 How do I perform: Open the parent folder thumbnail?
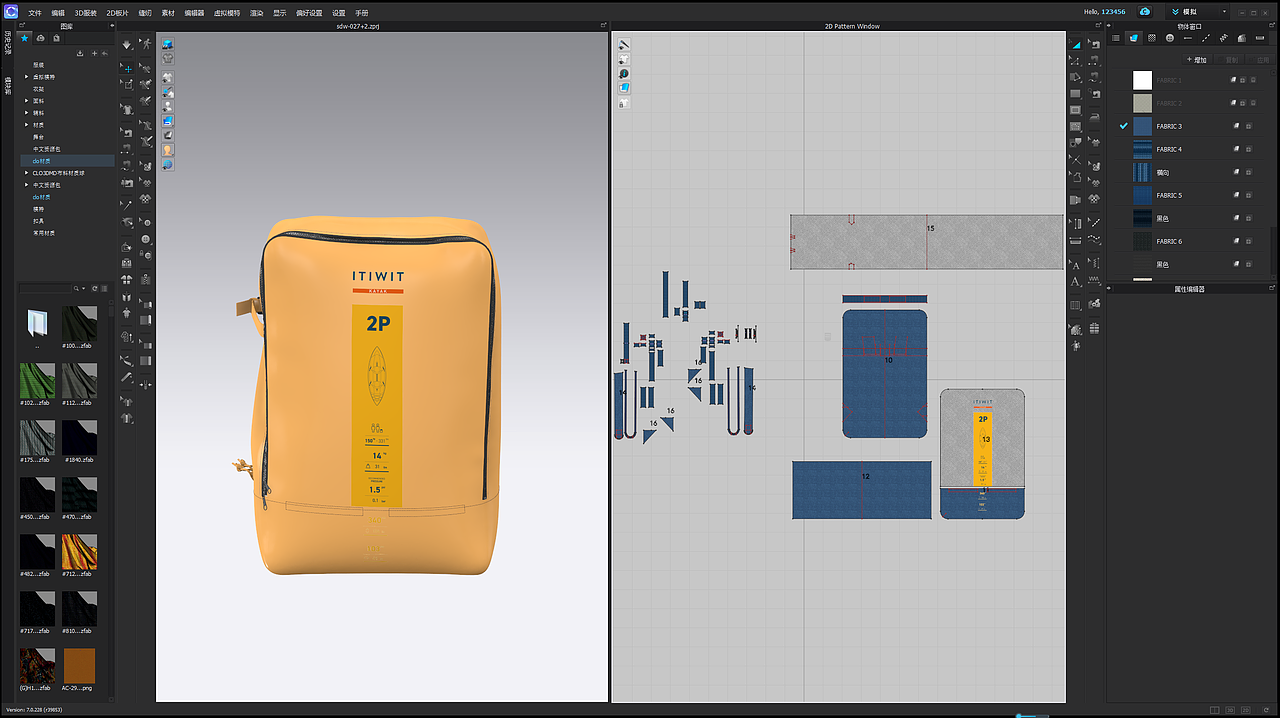tap(36, 322)
